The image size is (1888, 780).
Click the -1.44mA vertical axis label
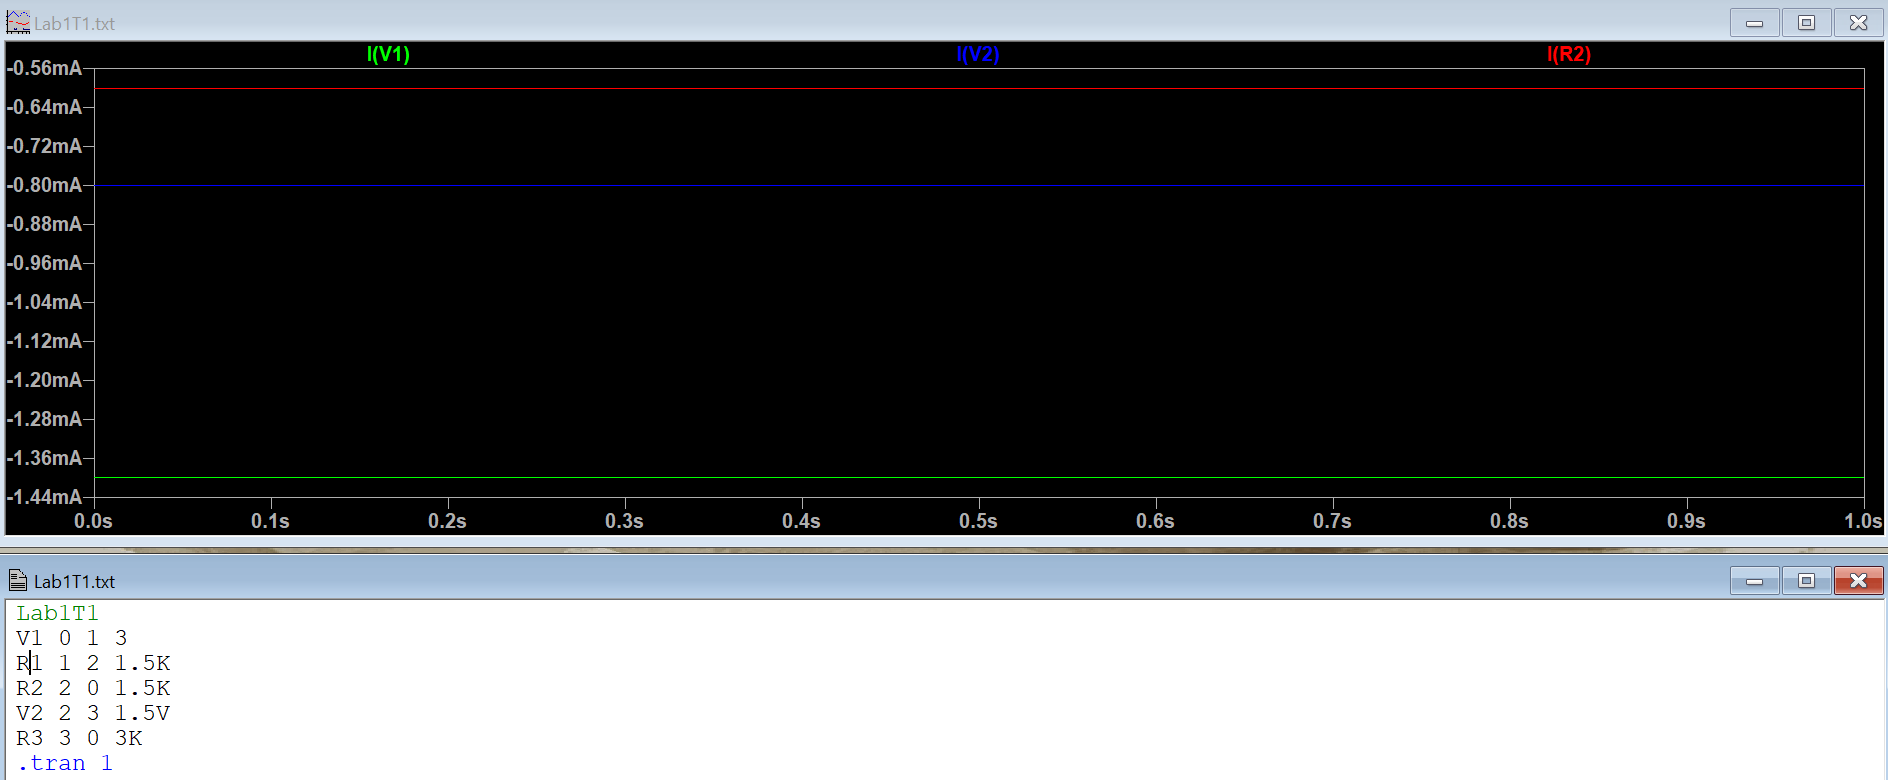click(x=46, y=497)
